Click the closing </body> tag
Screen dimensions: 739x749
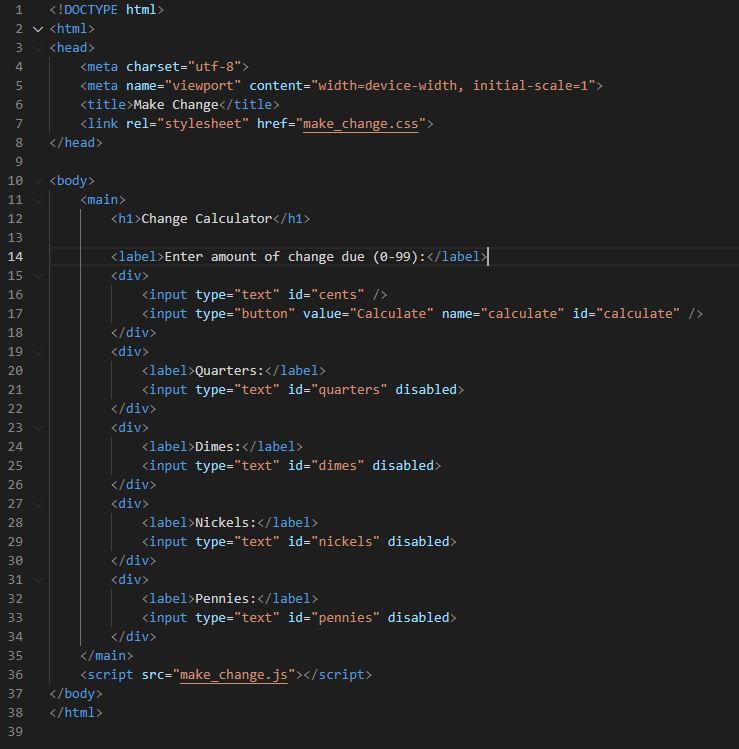[76, 694]
